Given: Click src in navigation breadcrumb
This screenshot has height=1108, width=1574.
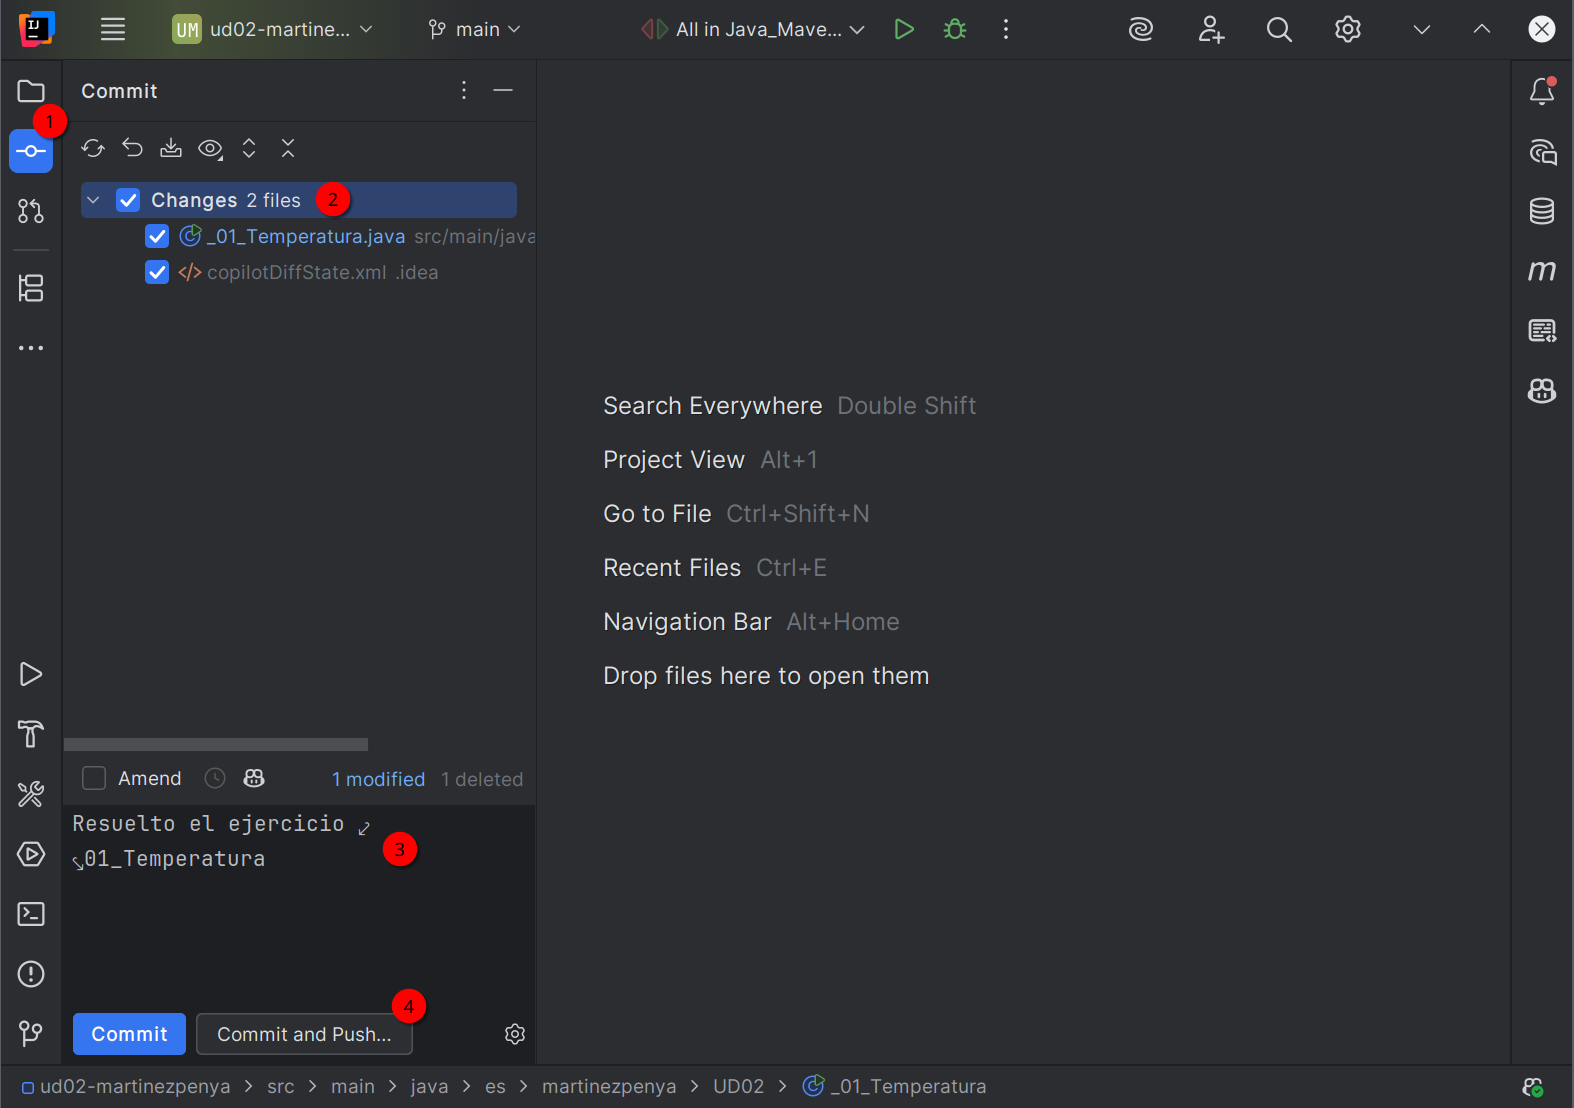Looking at the screenshot, I should click(281, 1086).
